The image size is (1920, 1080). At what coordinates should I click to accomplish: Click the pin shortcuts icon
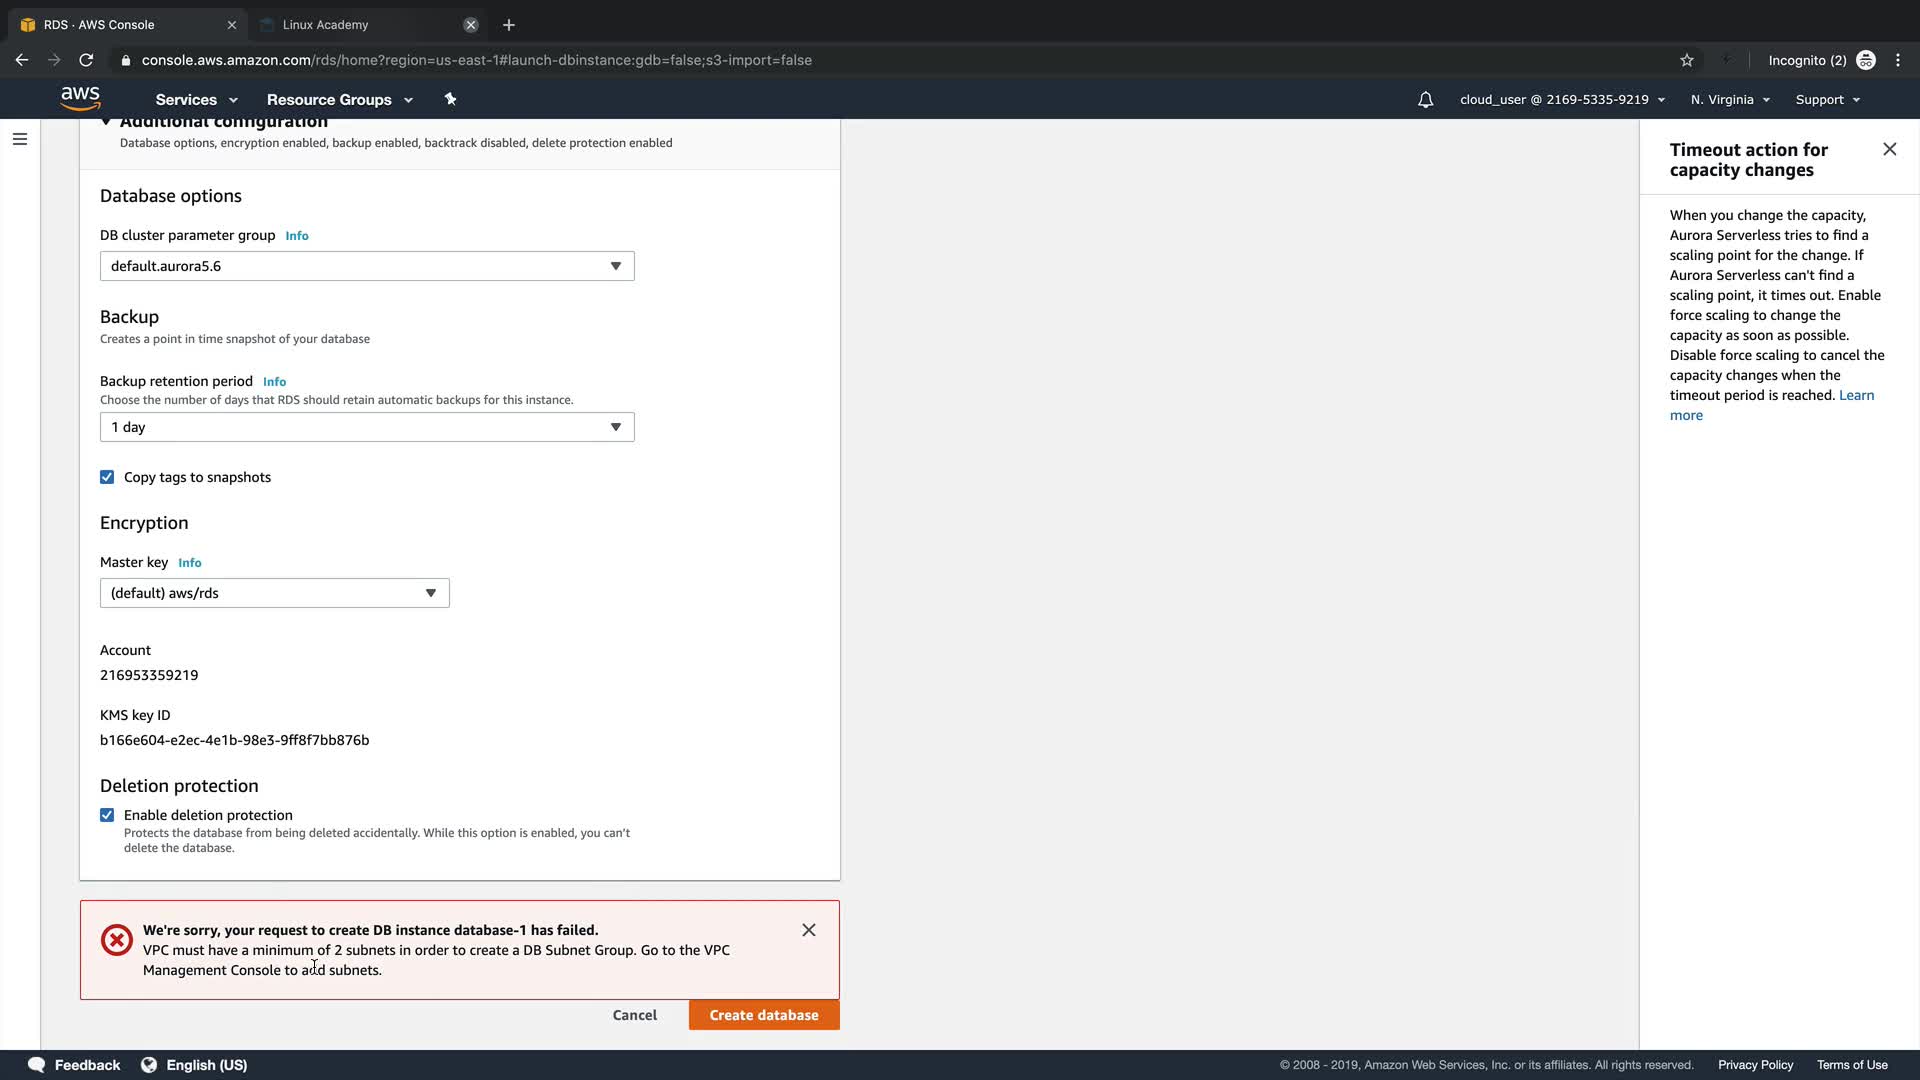pos(450,99)
